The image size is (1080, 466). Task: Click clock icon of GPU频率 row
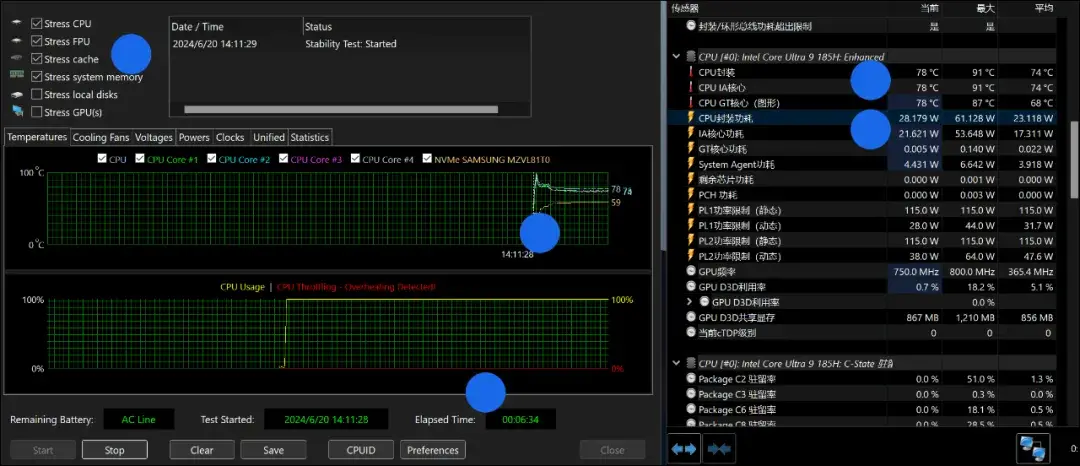pyautogui.click(x=691, y=271)
